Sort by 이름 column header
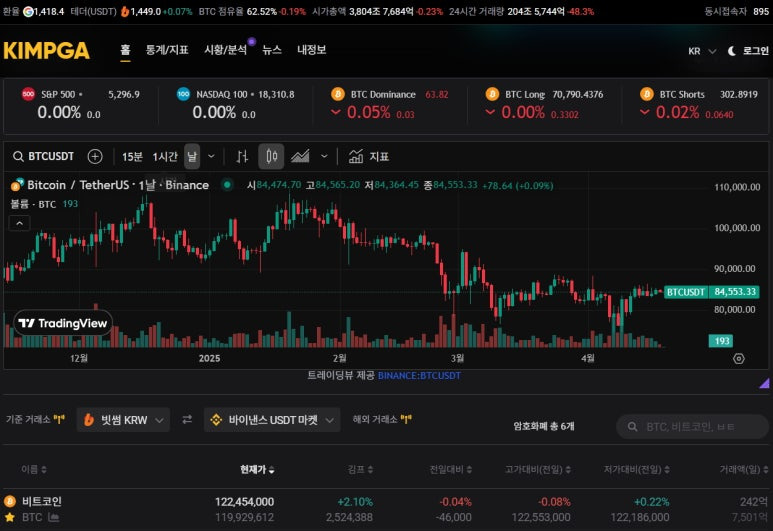This screenshot has height=531, width=773. pos(34,469)
